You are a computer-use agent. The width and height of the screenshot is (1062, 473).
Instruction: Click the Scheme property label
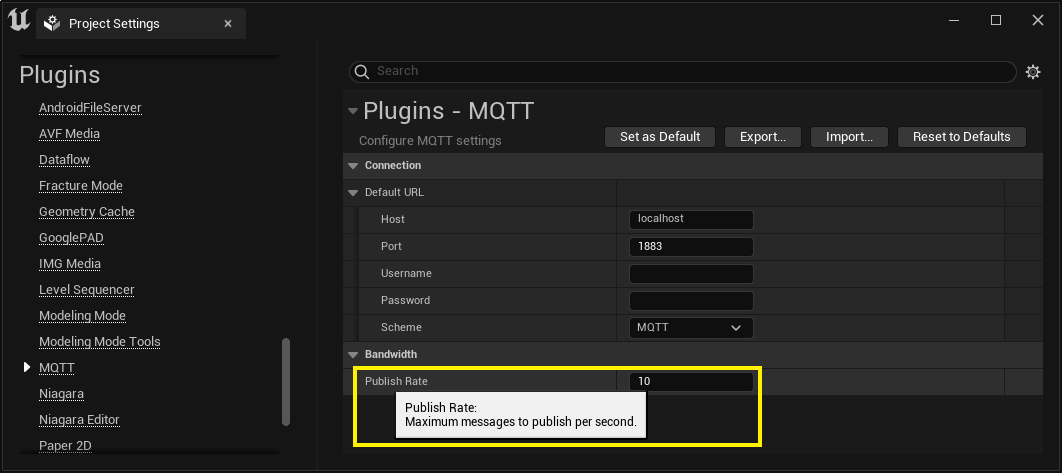click(401, 327)
